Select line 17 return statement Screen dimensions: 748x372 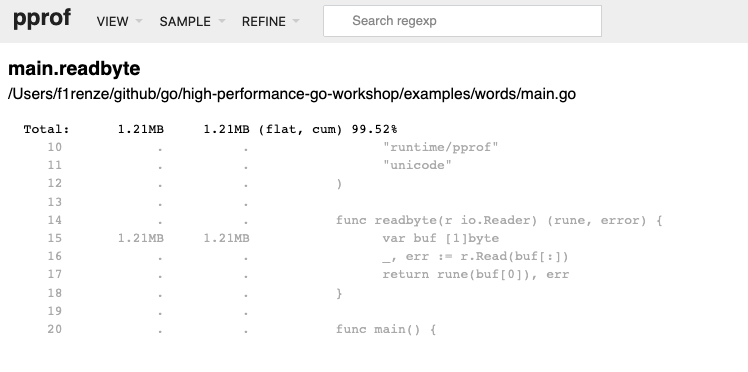[x=475, y=274]
